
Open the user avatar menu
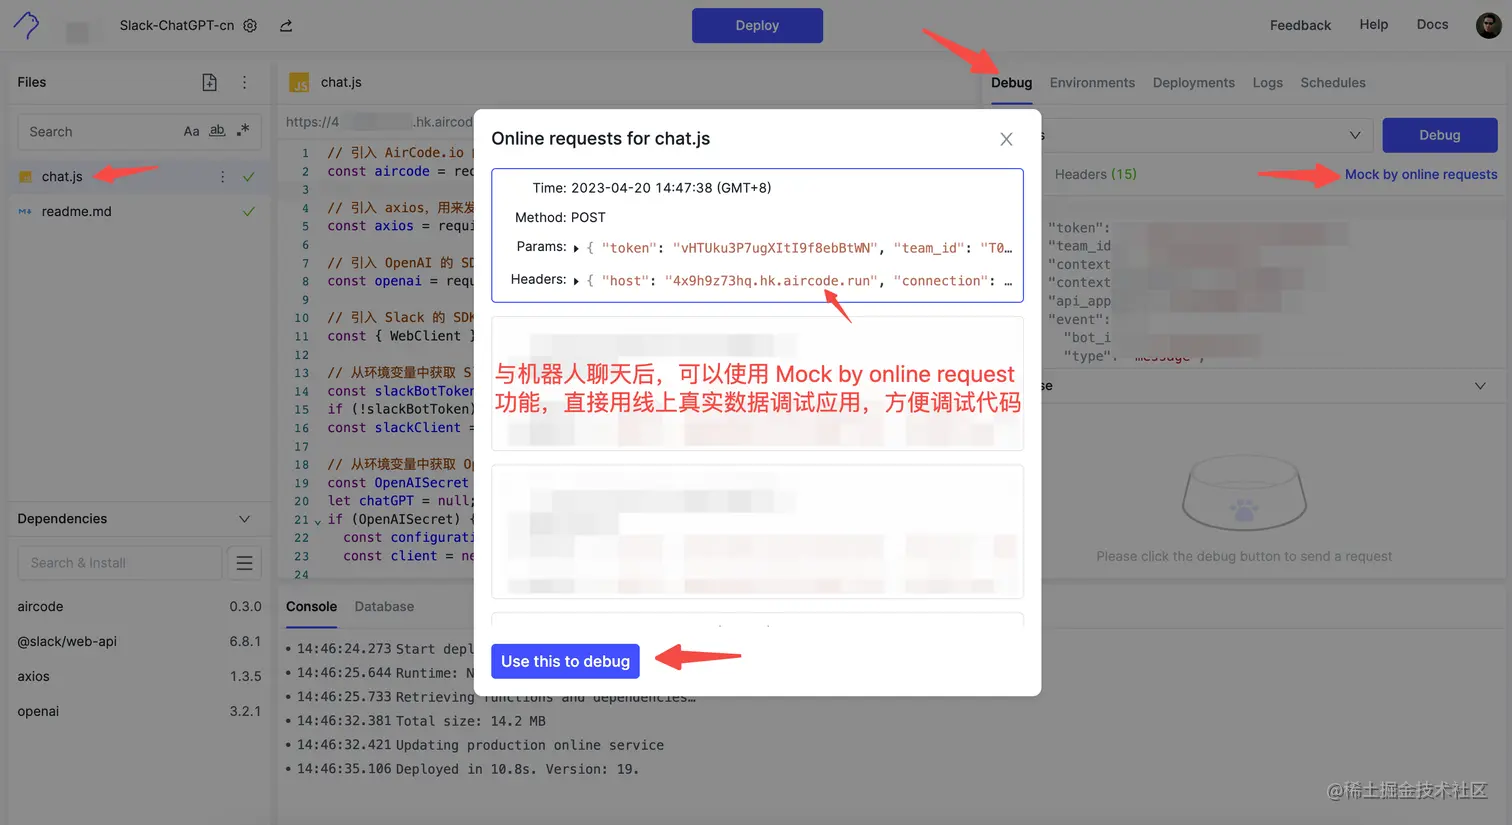click(1488, 25)
